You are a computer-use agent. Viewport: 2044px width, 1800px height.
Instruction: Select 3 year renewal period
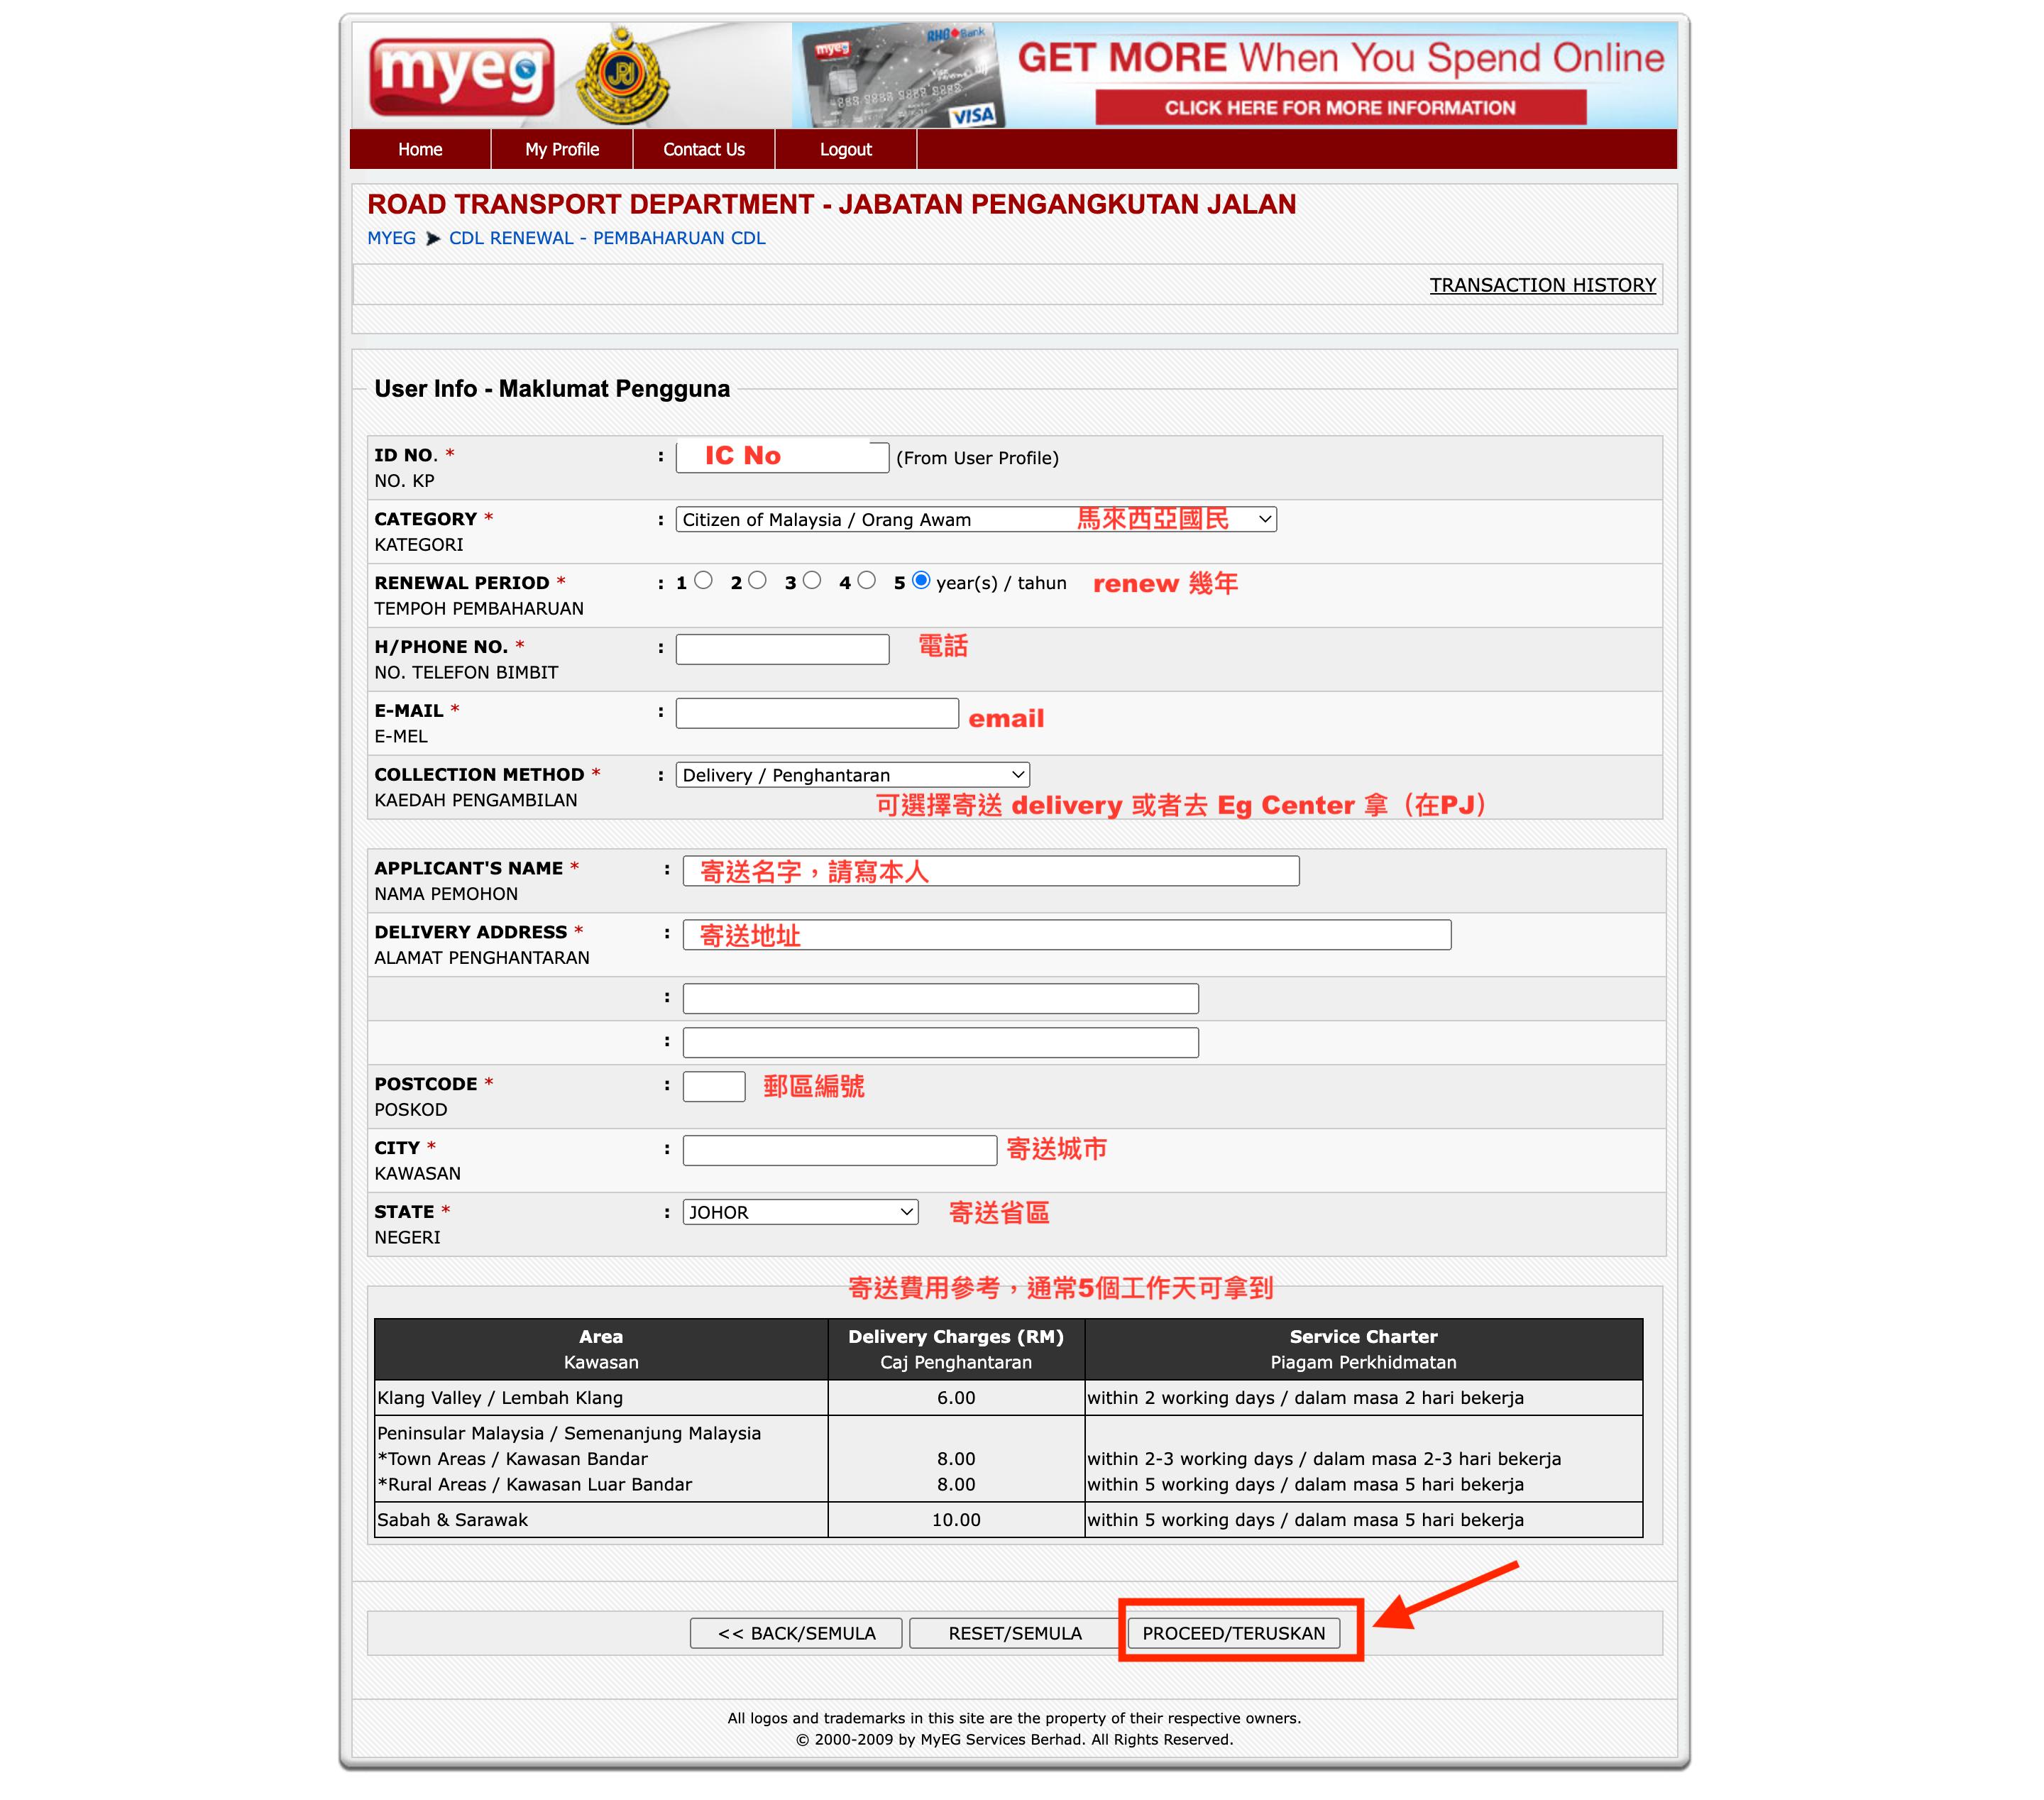tap(812, 581)
